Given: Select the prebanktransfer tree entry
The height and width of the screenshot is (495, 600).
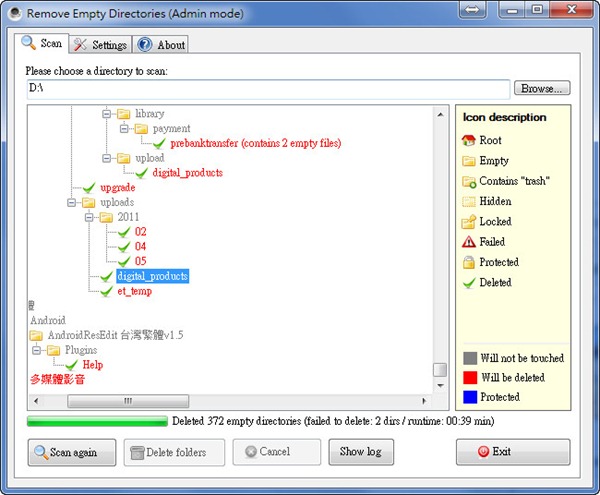Looking at the screenshot, I should [x=256, y=143].
